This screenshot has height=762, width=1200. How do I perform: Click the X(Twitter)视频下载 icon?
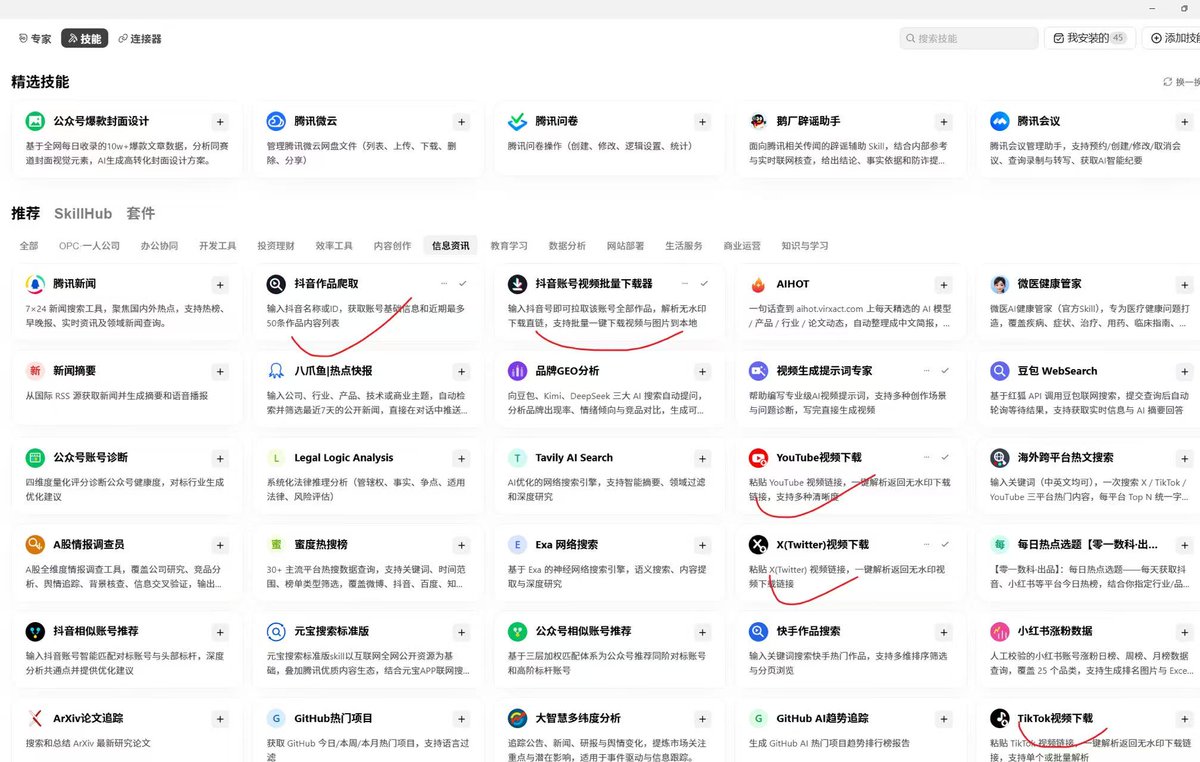(758, 545)
